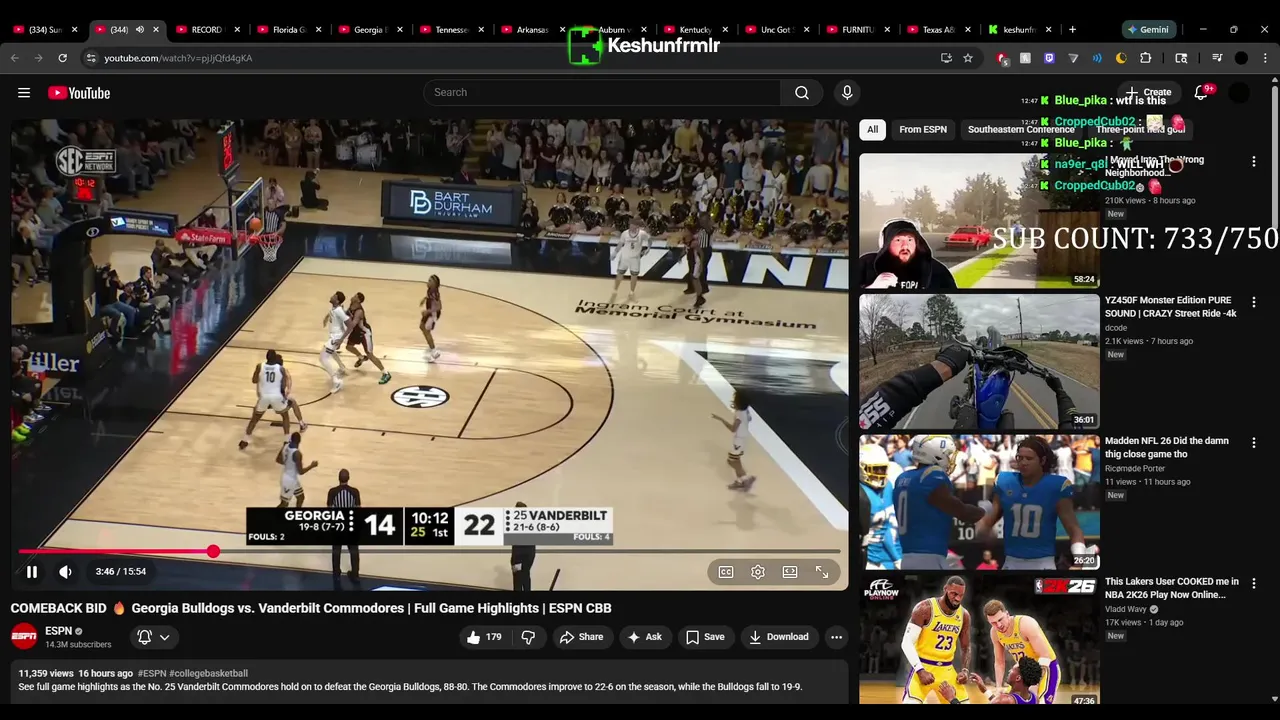Image resolution: width=1280 pixels, height=720 pixels.
Task: Open the Chrome three-dot menu
Action: point(1265,58)
